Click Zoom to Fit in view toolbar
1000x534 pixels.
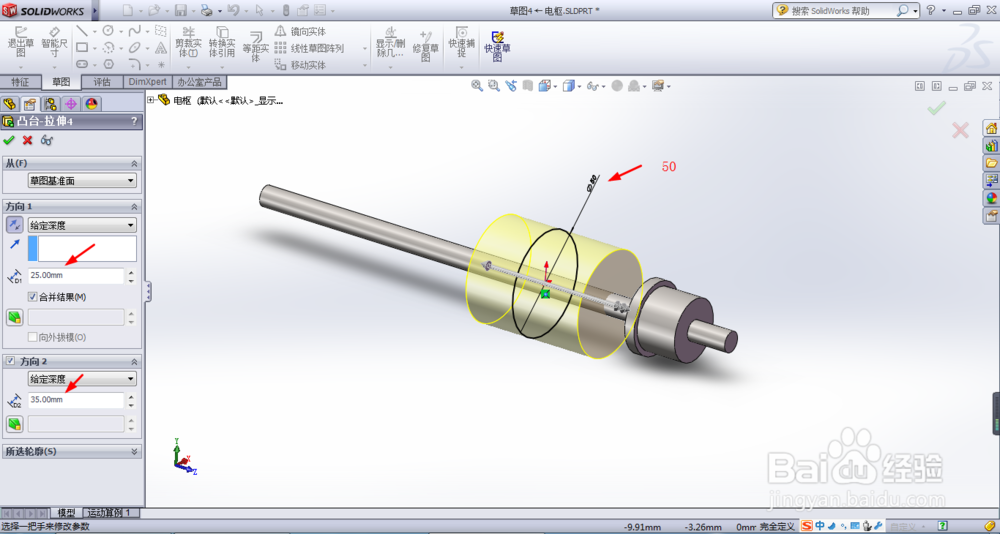pyautogui.click(x=477, y=85)
